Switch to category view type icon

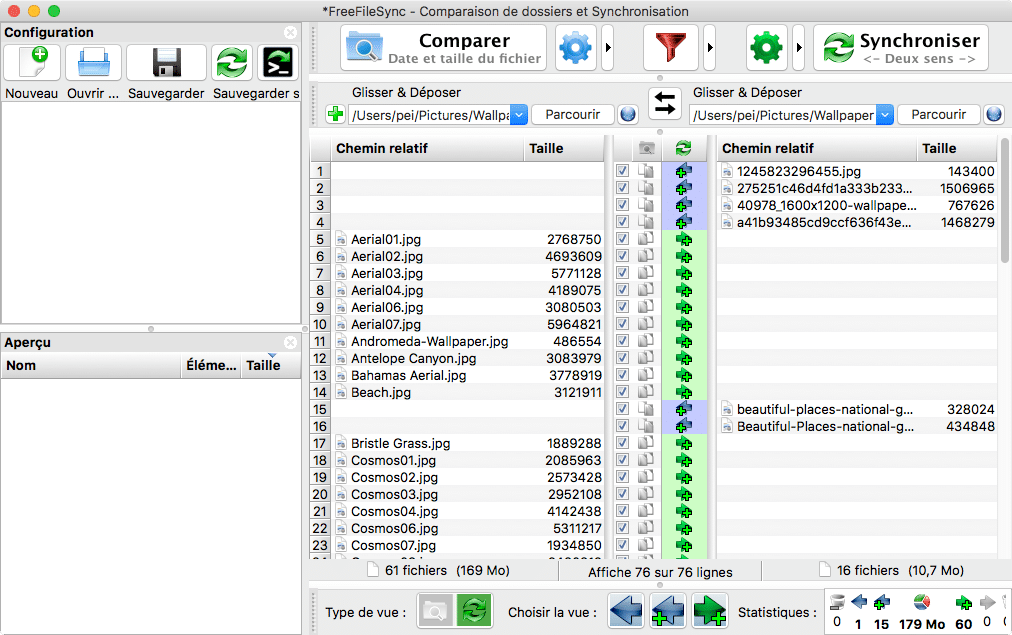[x=436, y=611]
